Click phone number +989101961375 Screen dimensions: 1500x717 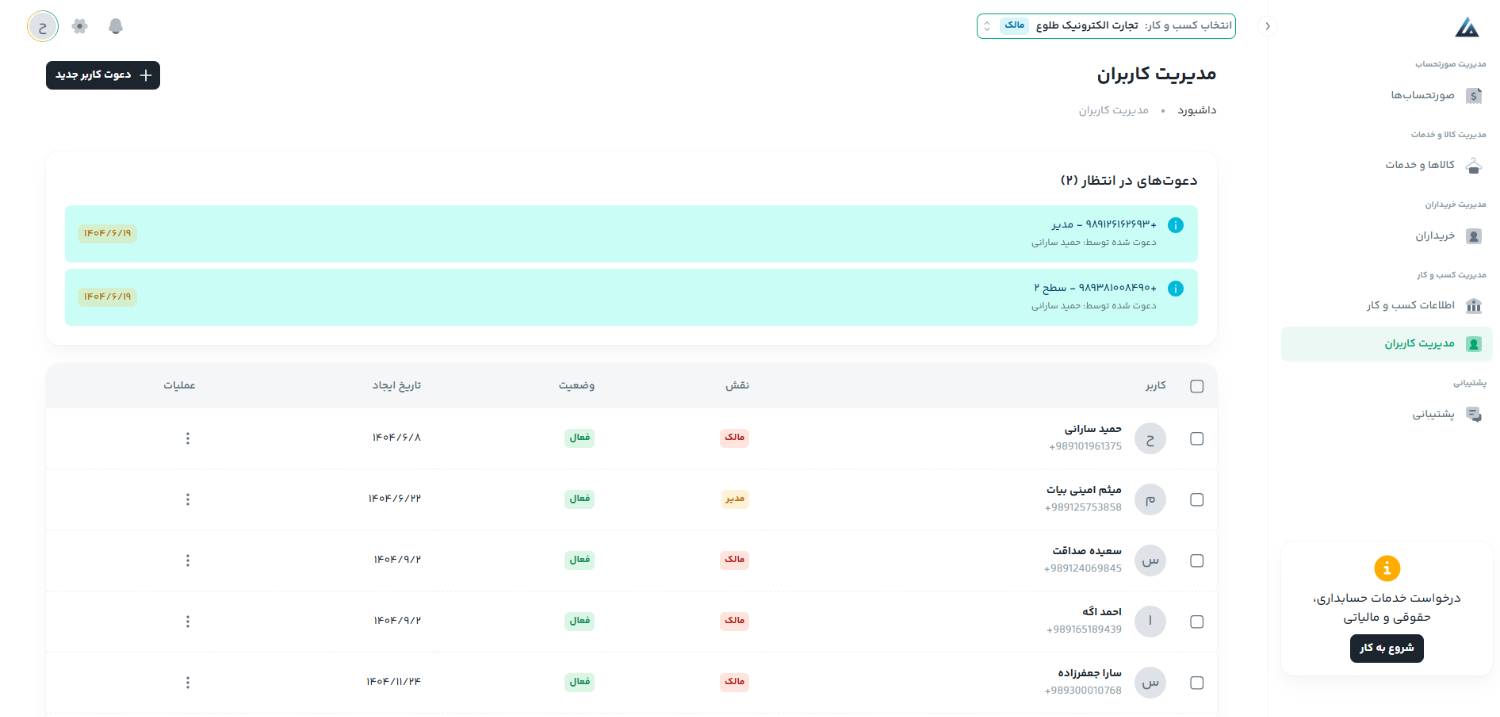coord(1085,447)
